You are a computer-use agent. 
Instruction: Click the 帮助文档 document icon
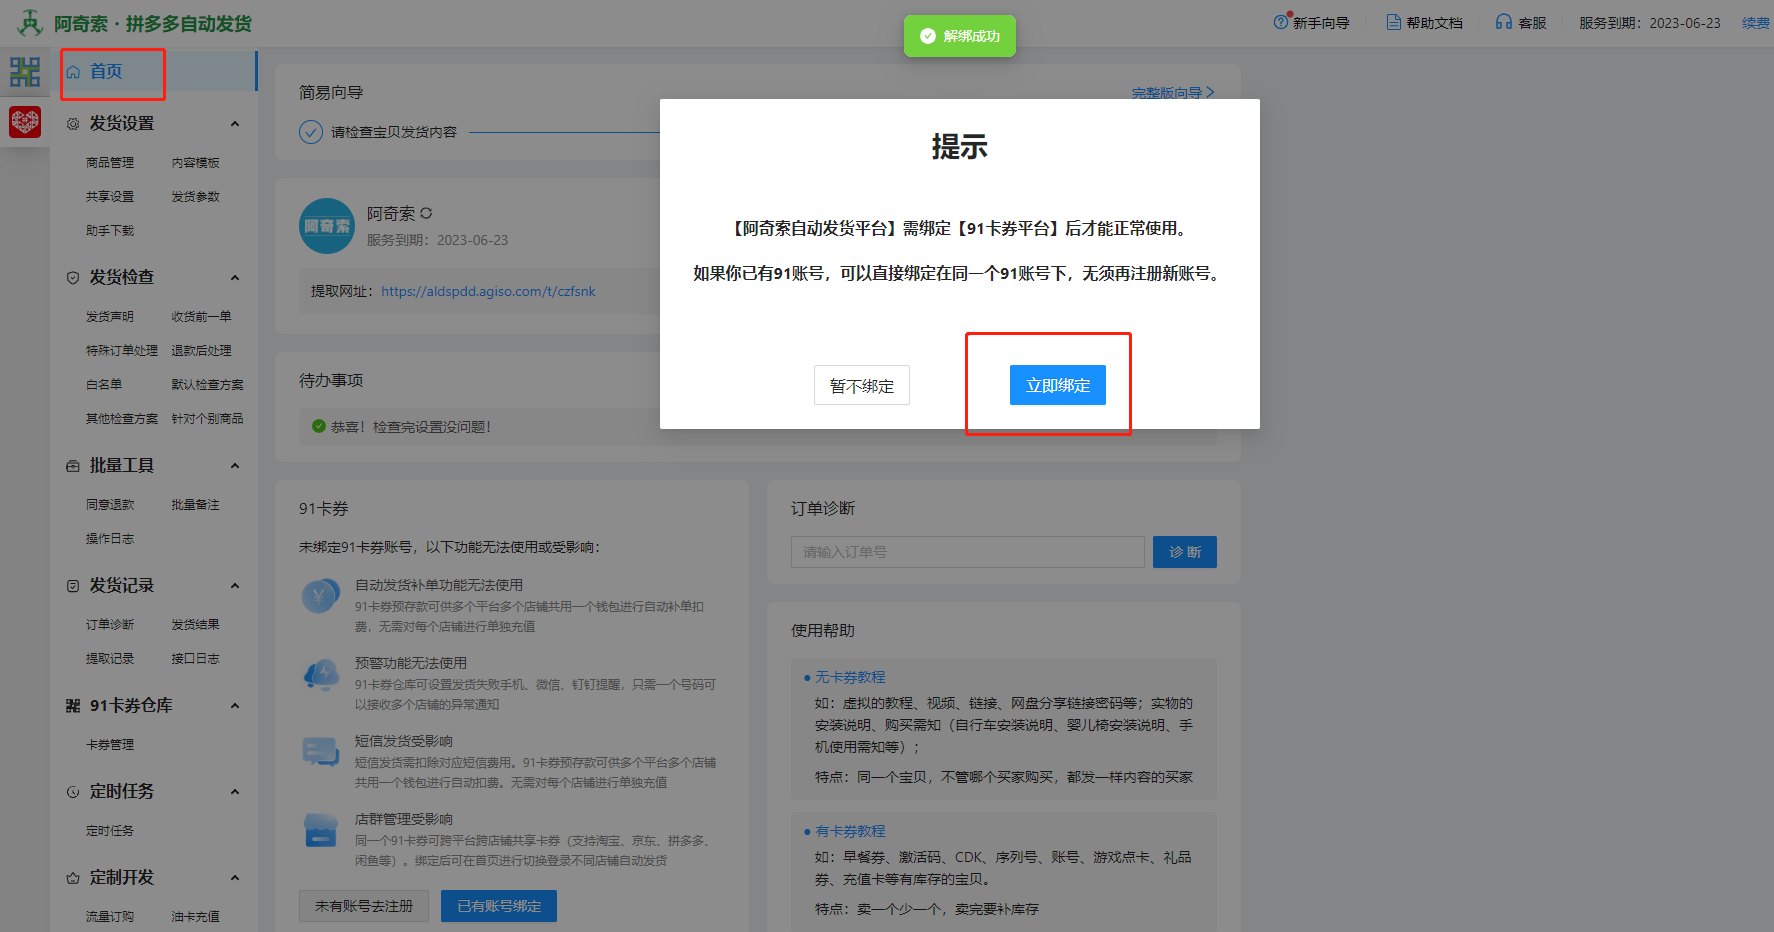(1394, 22)
